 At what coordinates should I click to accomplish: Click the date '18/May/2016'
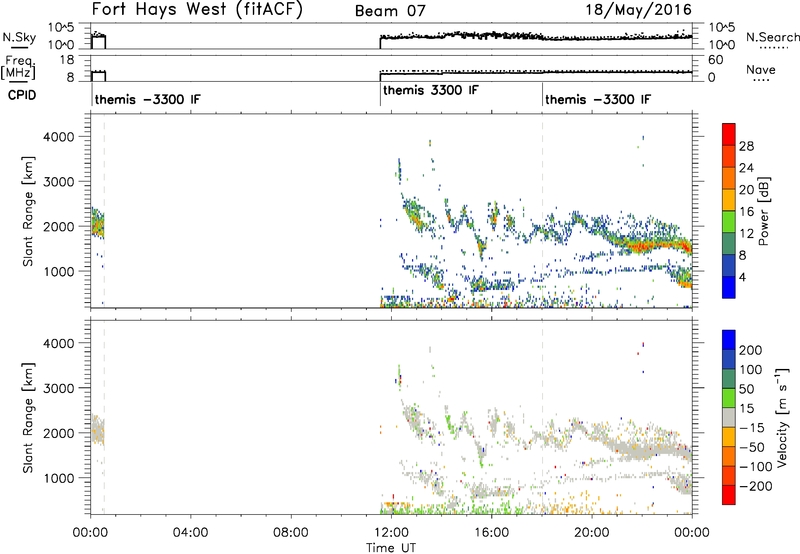[638, 10]
